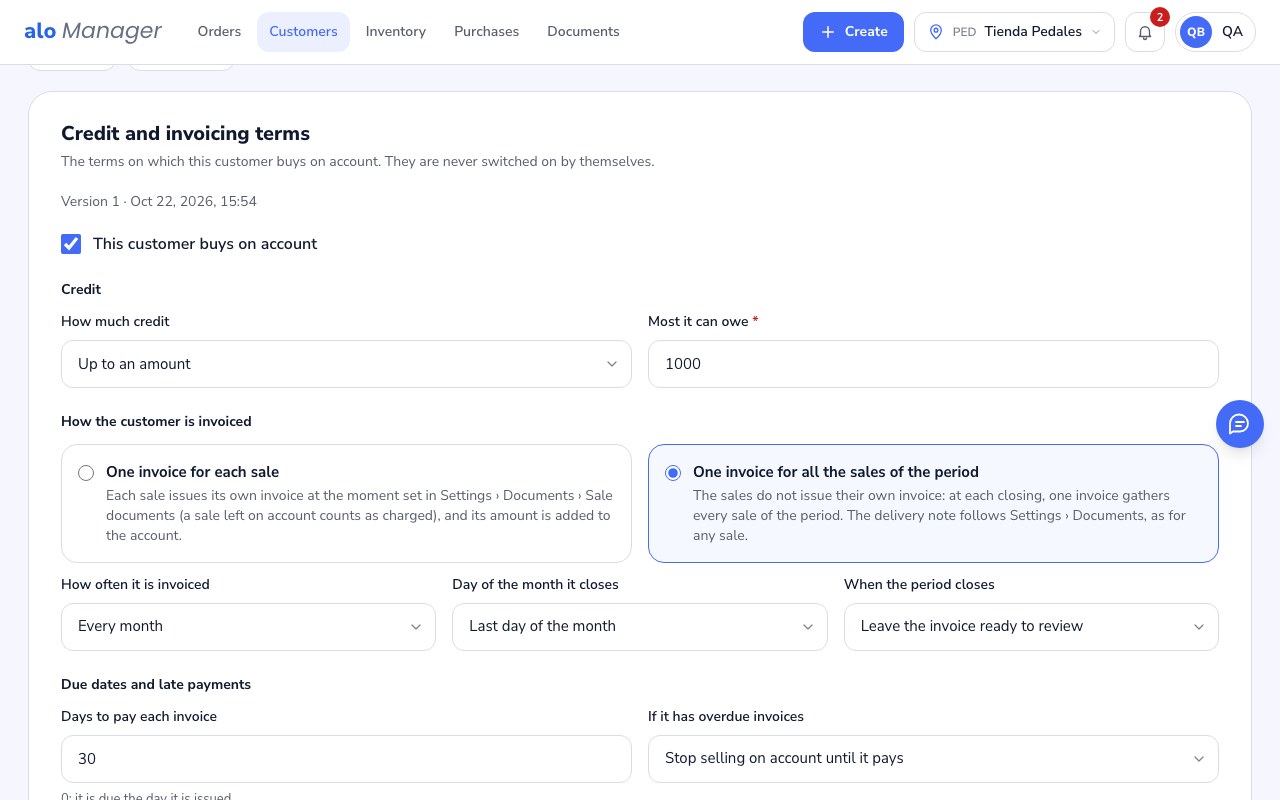1280x800 pixels.
Task: Click the Most it can owe field
Action: click(933, 364)
